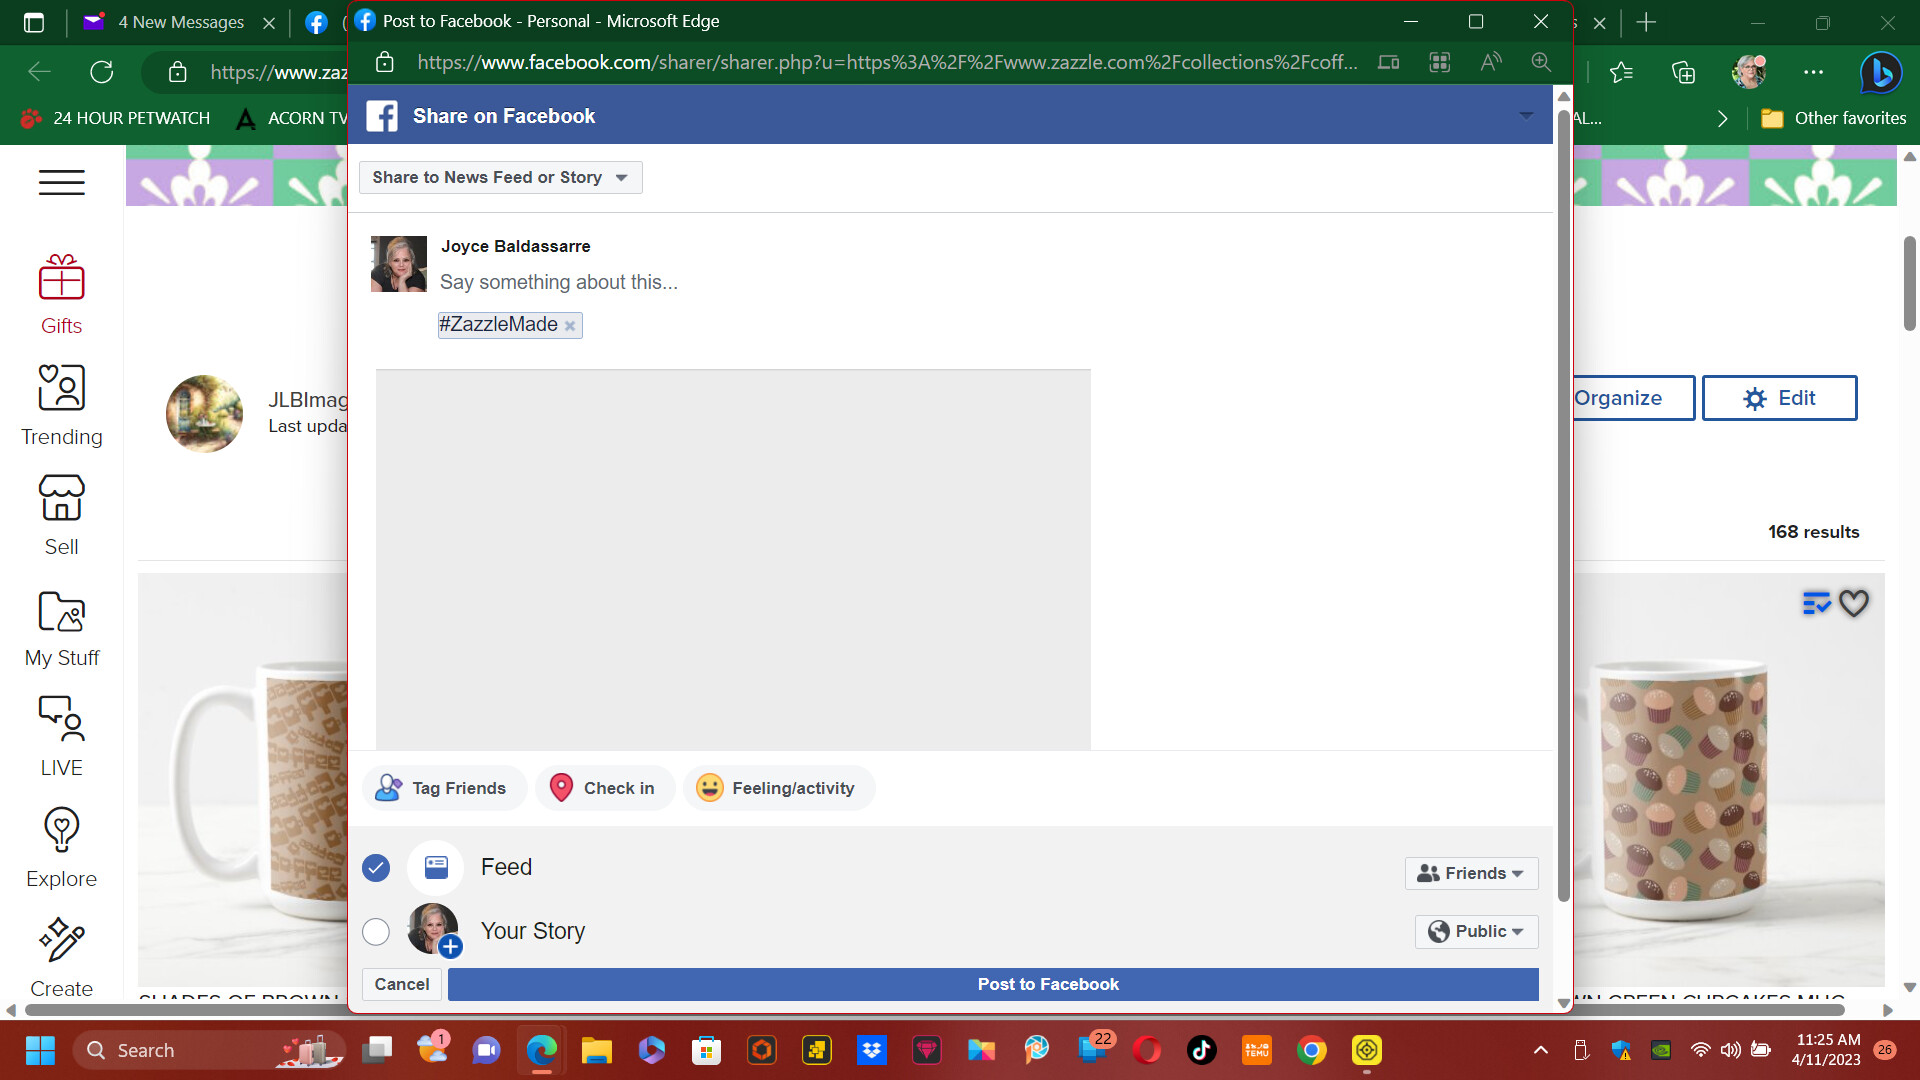
Task: Click the Edge profile picture icon
Action: [1749, 72]
